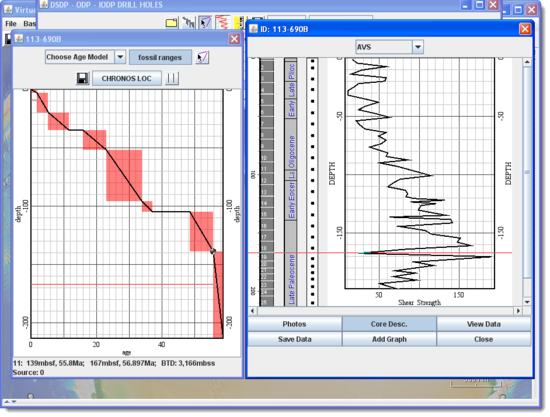Click the Add Graph button
The image size is (550, 417).
point(389,339)
